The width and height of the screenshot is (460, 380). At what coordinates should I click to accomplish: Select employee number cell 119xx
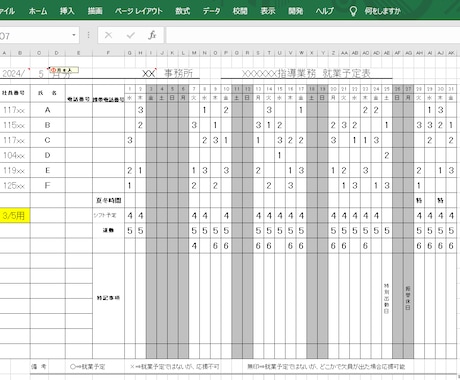coord(15,170)
